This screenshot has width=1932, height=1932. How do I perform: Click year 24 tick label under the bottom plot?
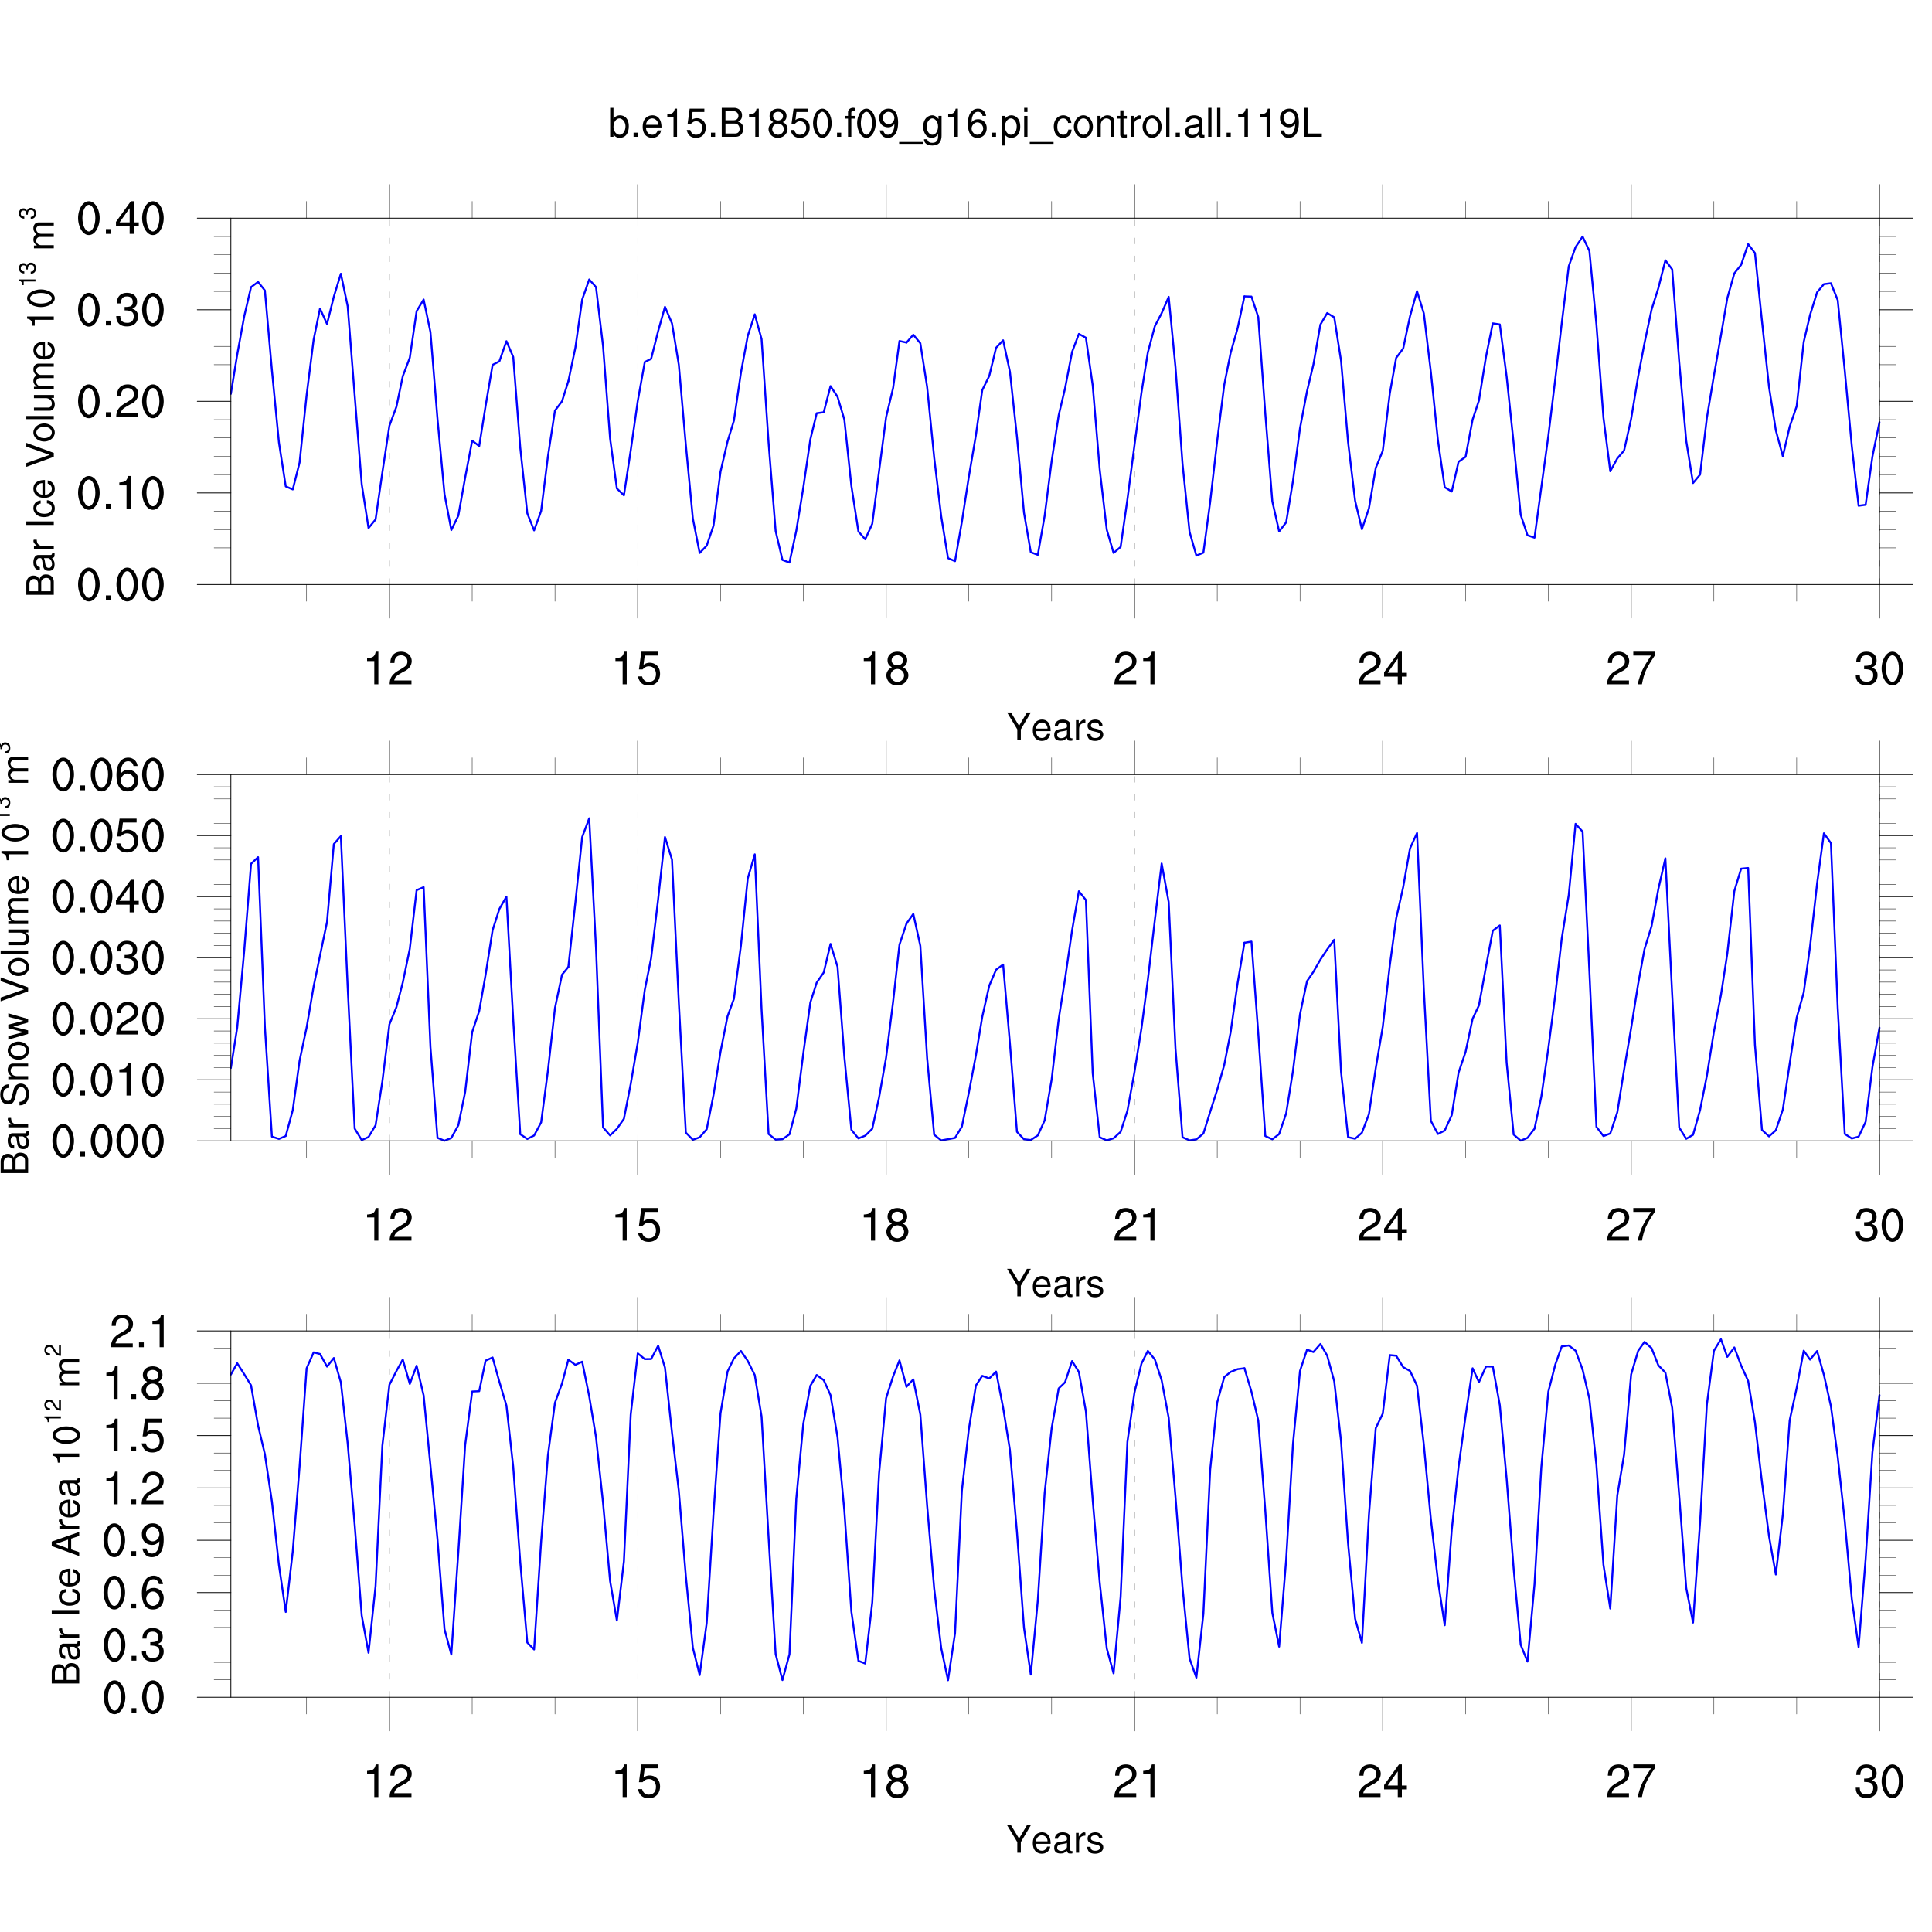point(1382,1782)
